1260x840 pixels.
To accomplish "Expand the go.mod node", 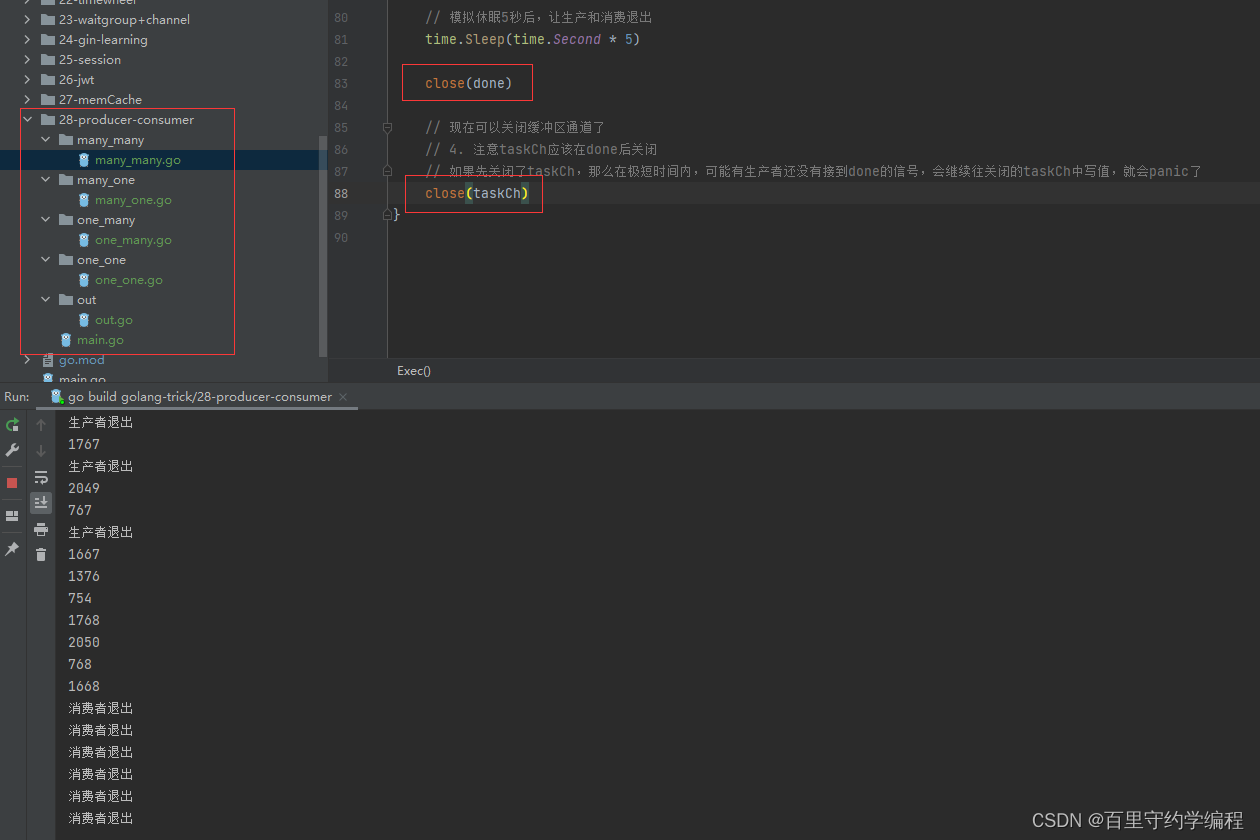I will [x=28, y=360].
